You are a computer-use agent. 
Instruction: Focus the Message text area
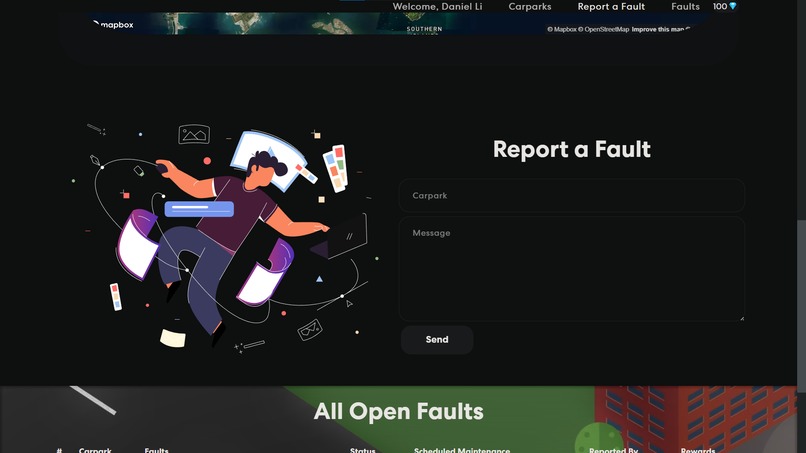pos(572,269)
